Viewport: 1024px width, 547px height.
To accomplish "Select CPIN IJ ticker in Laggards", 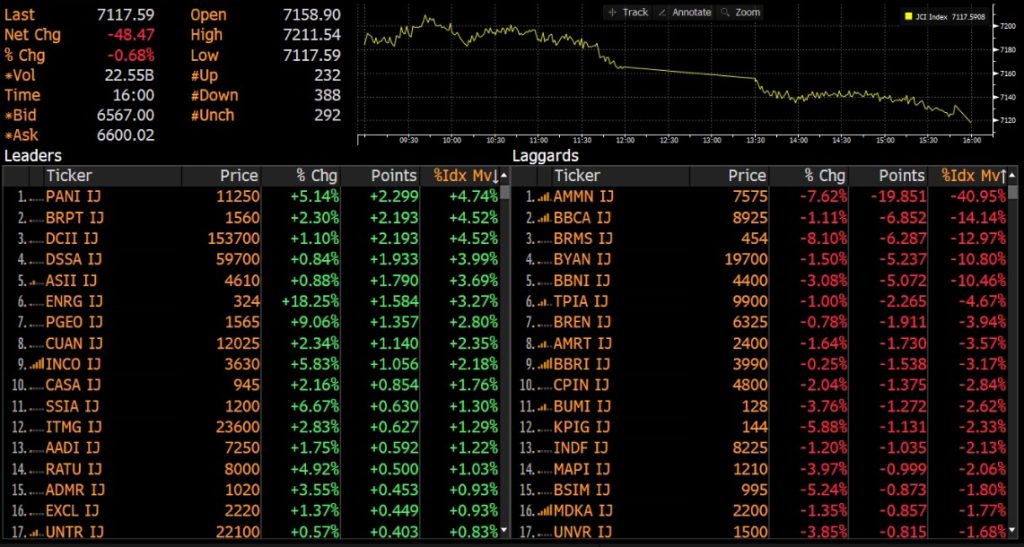I will pyautogui.click(x=580, y=384).
